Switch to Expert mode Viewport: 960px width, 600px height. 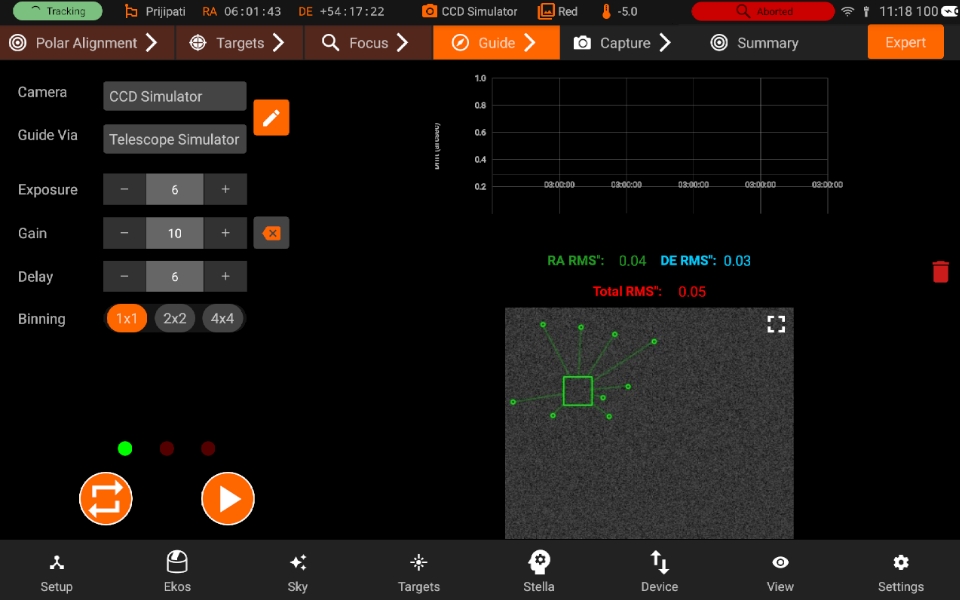[x=905, y=42]
